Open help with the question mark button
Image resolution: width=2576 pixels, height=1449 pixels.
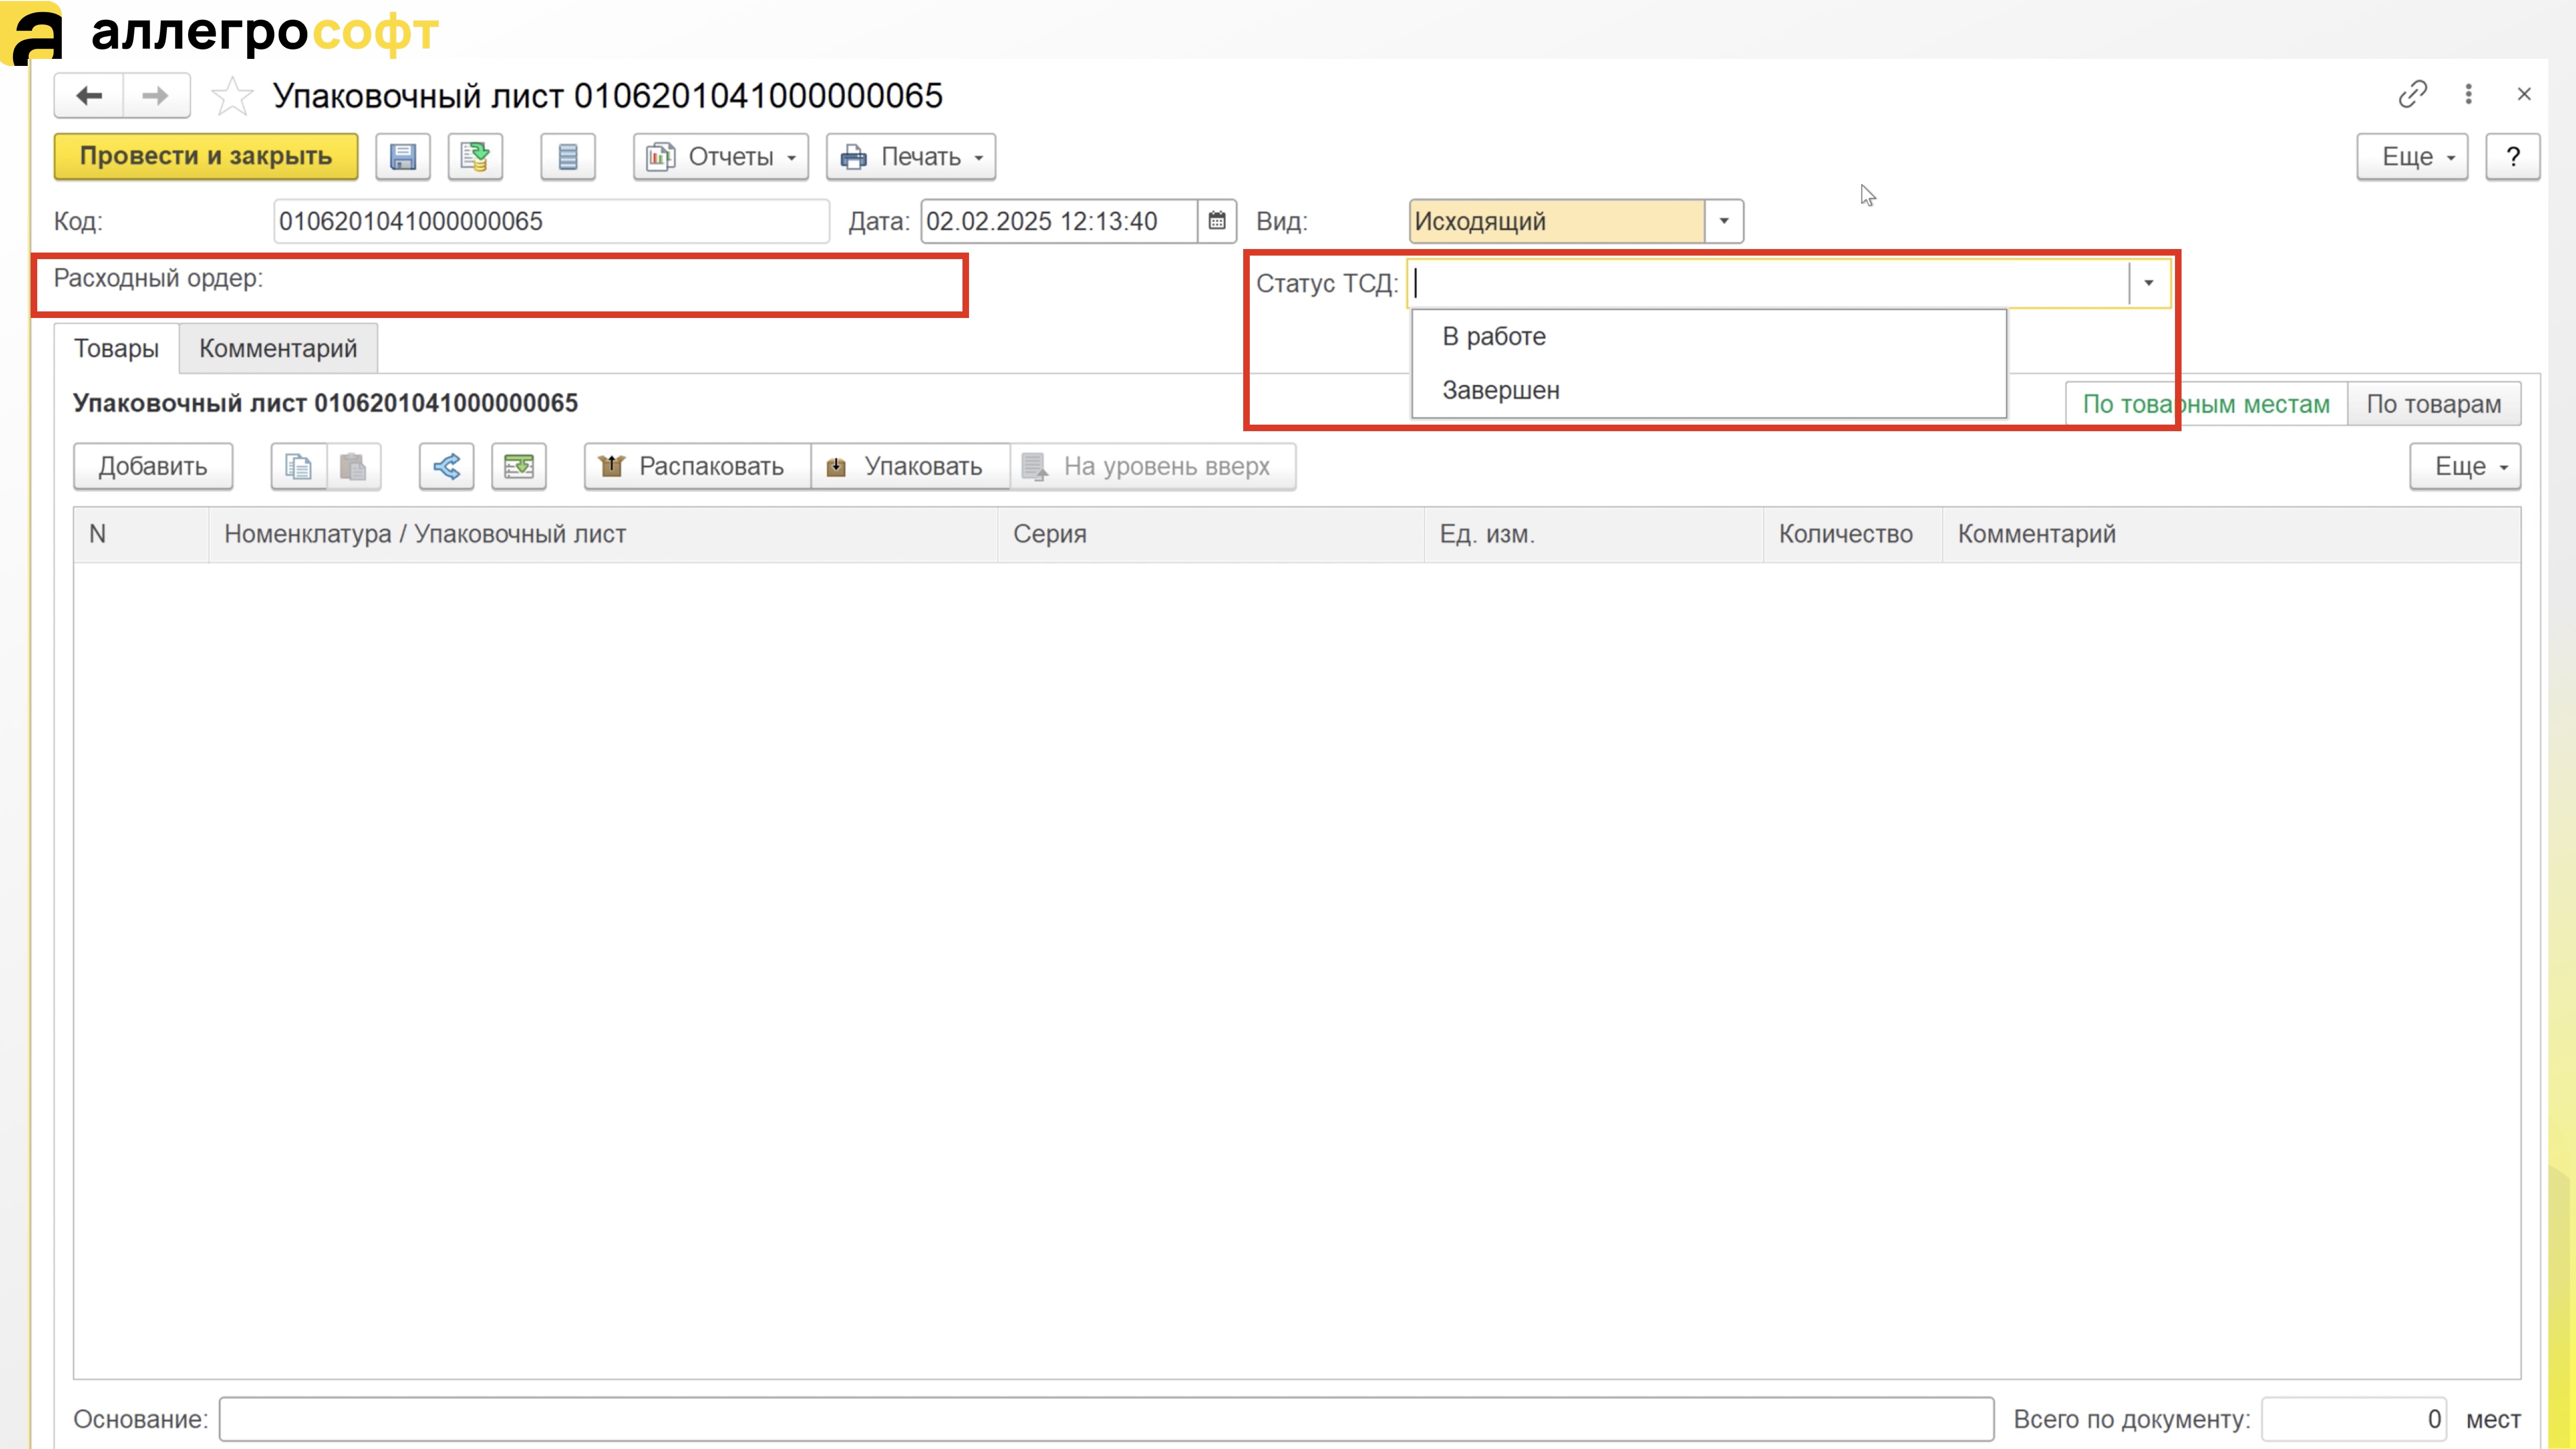2513,157
